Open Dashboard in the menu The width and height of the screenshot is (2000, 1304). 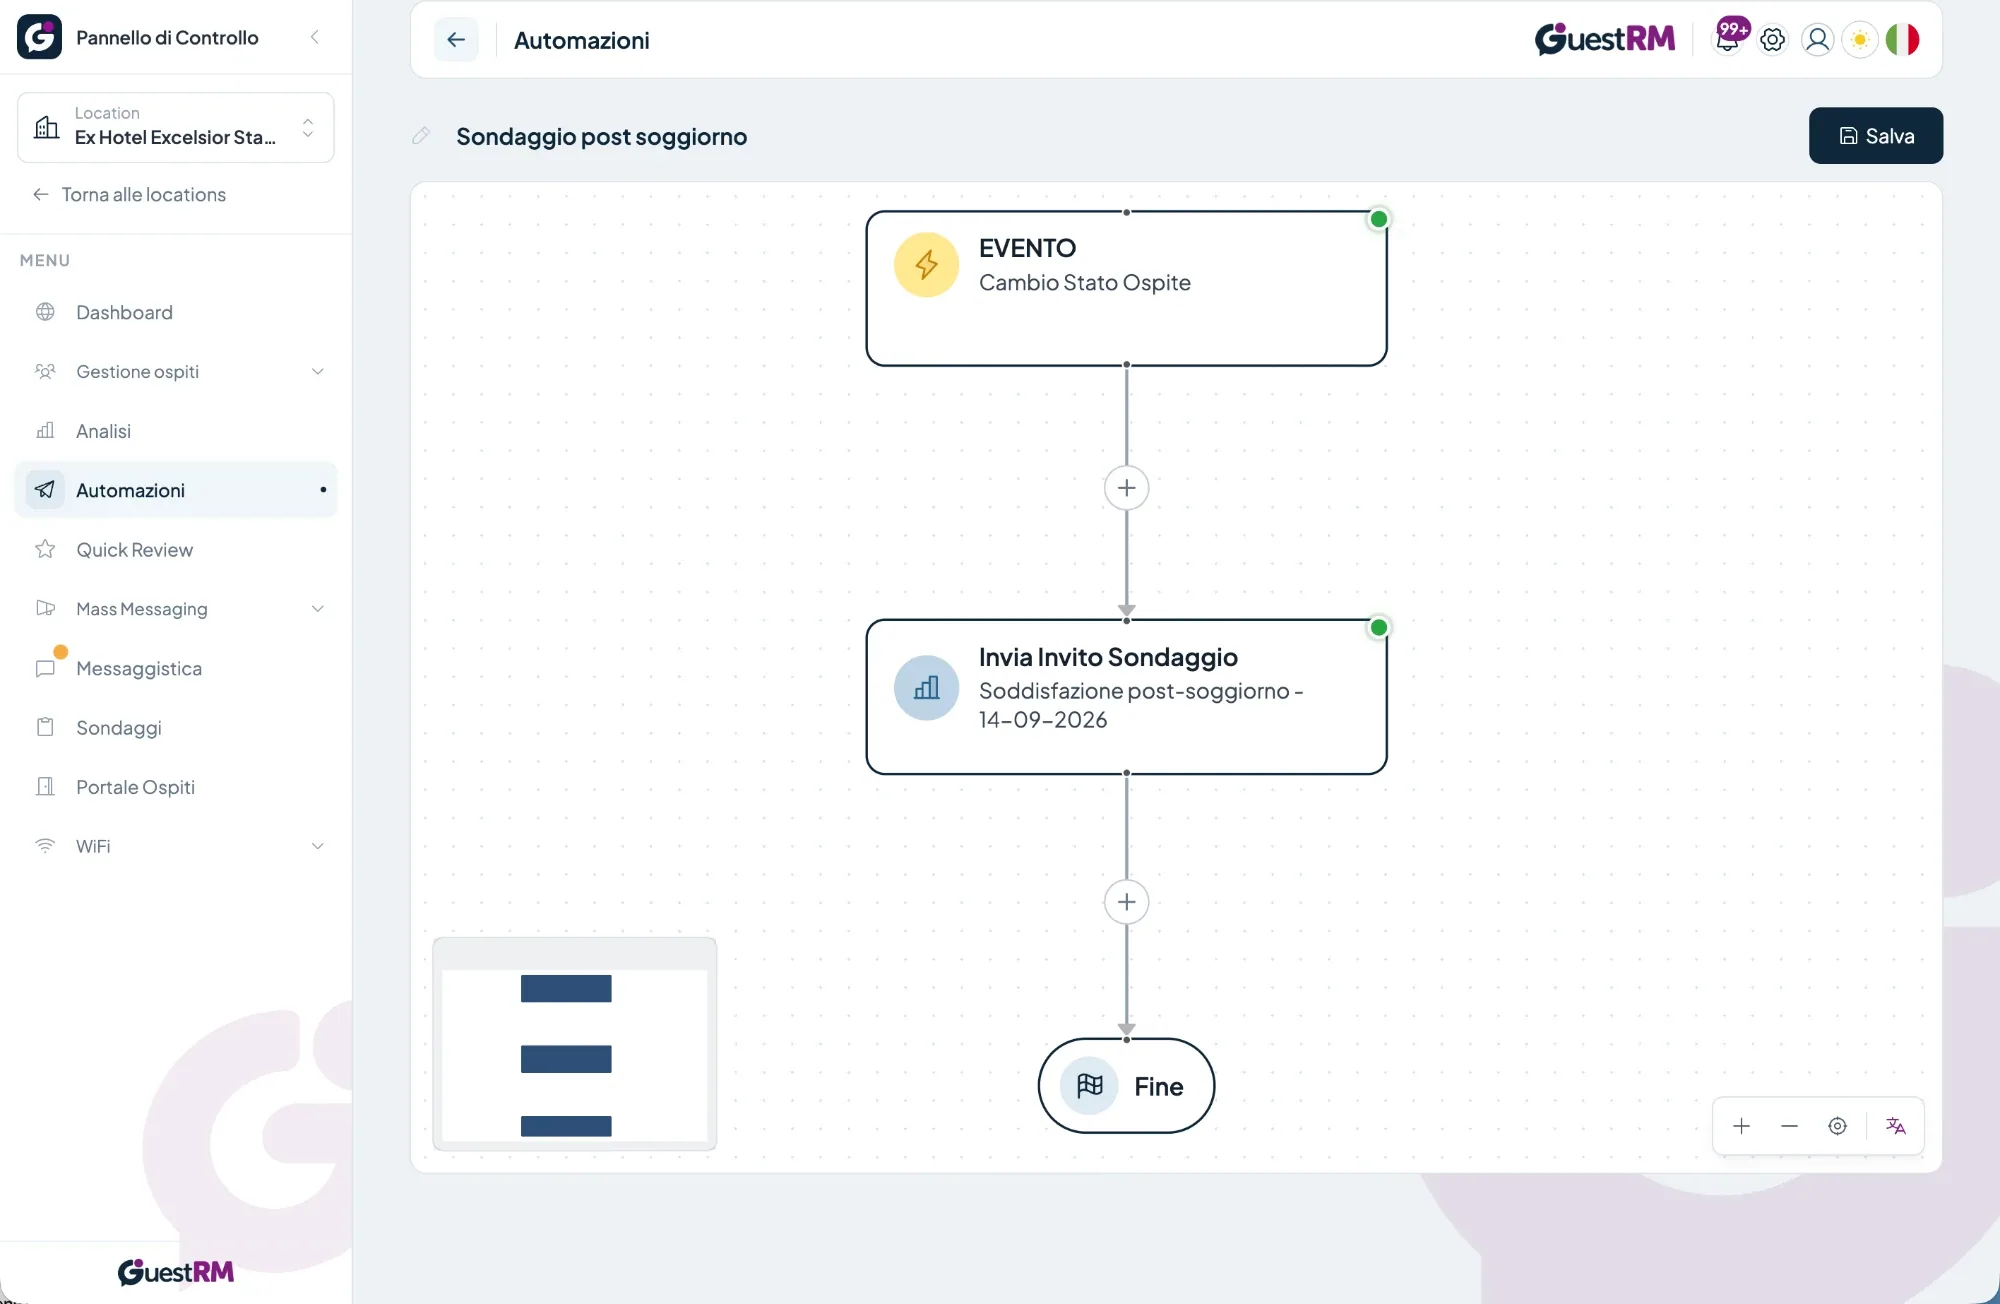click(176, 312)
